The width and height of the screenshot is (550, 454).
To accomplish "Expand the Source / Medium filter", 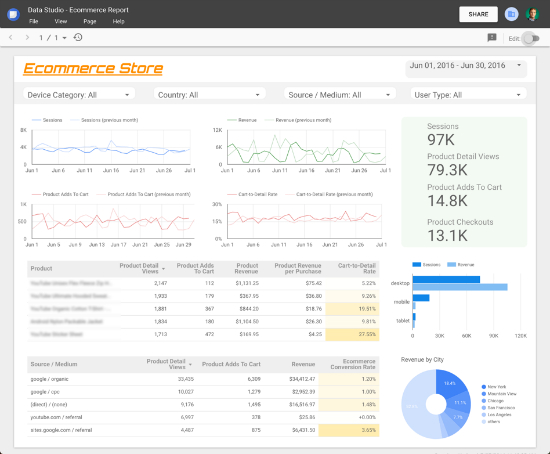I will tap(340, 95).
